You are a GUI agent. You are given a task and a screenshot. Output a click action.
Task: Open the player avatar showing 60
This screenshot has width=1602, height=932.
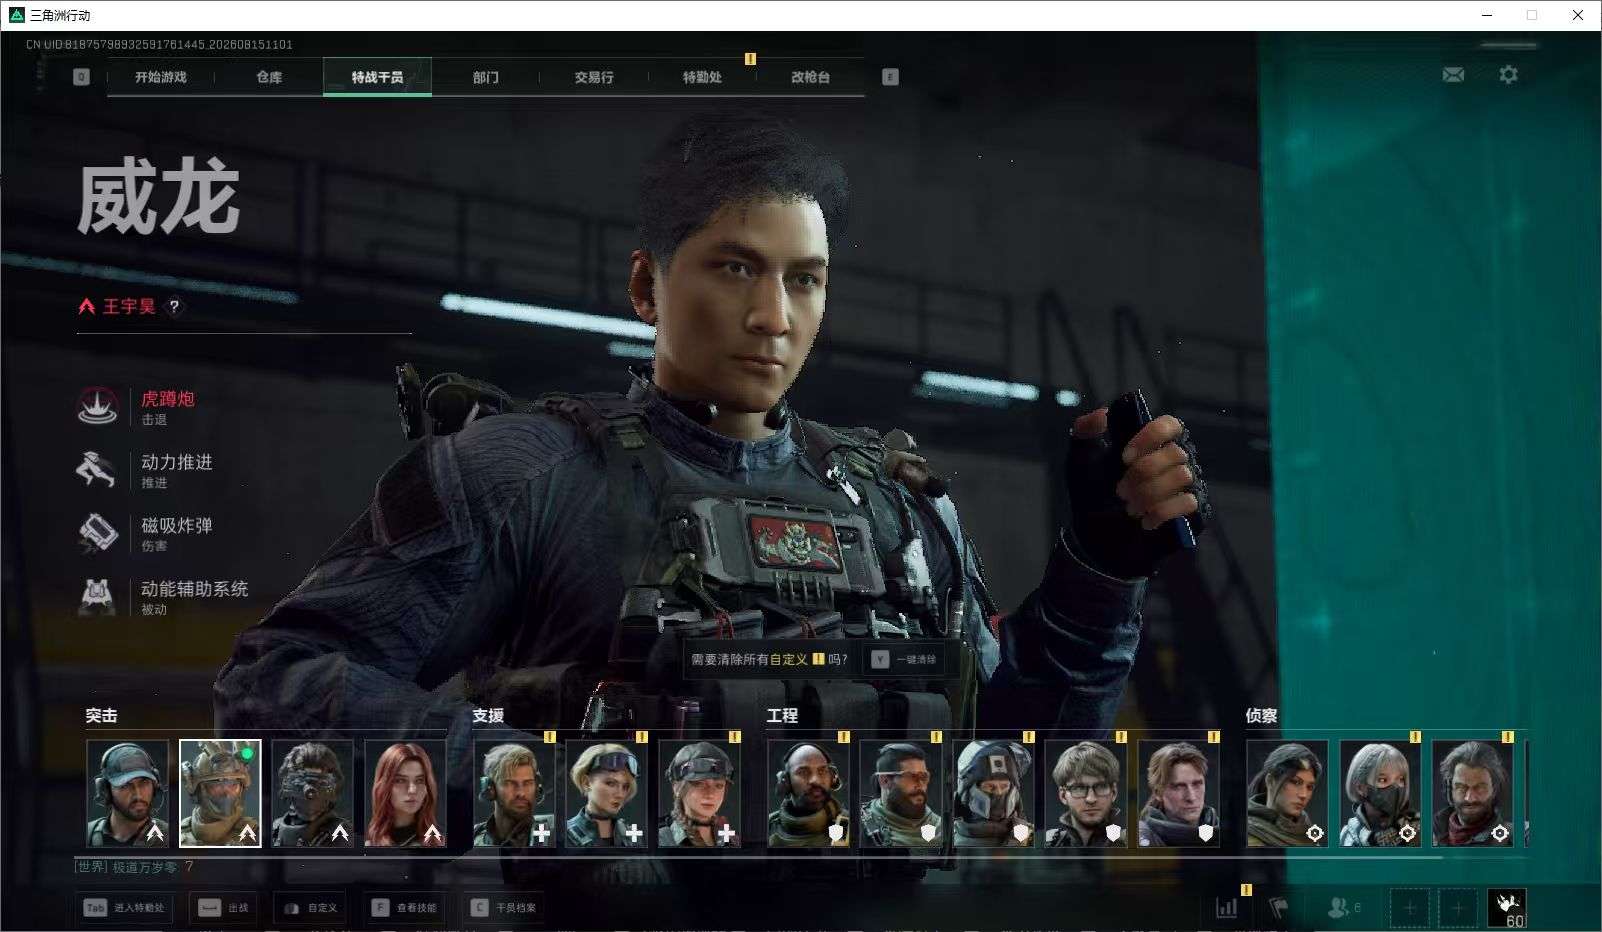point(1507,908)
